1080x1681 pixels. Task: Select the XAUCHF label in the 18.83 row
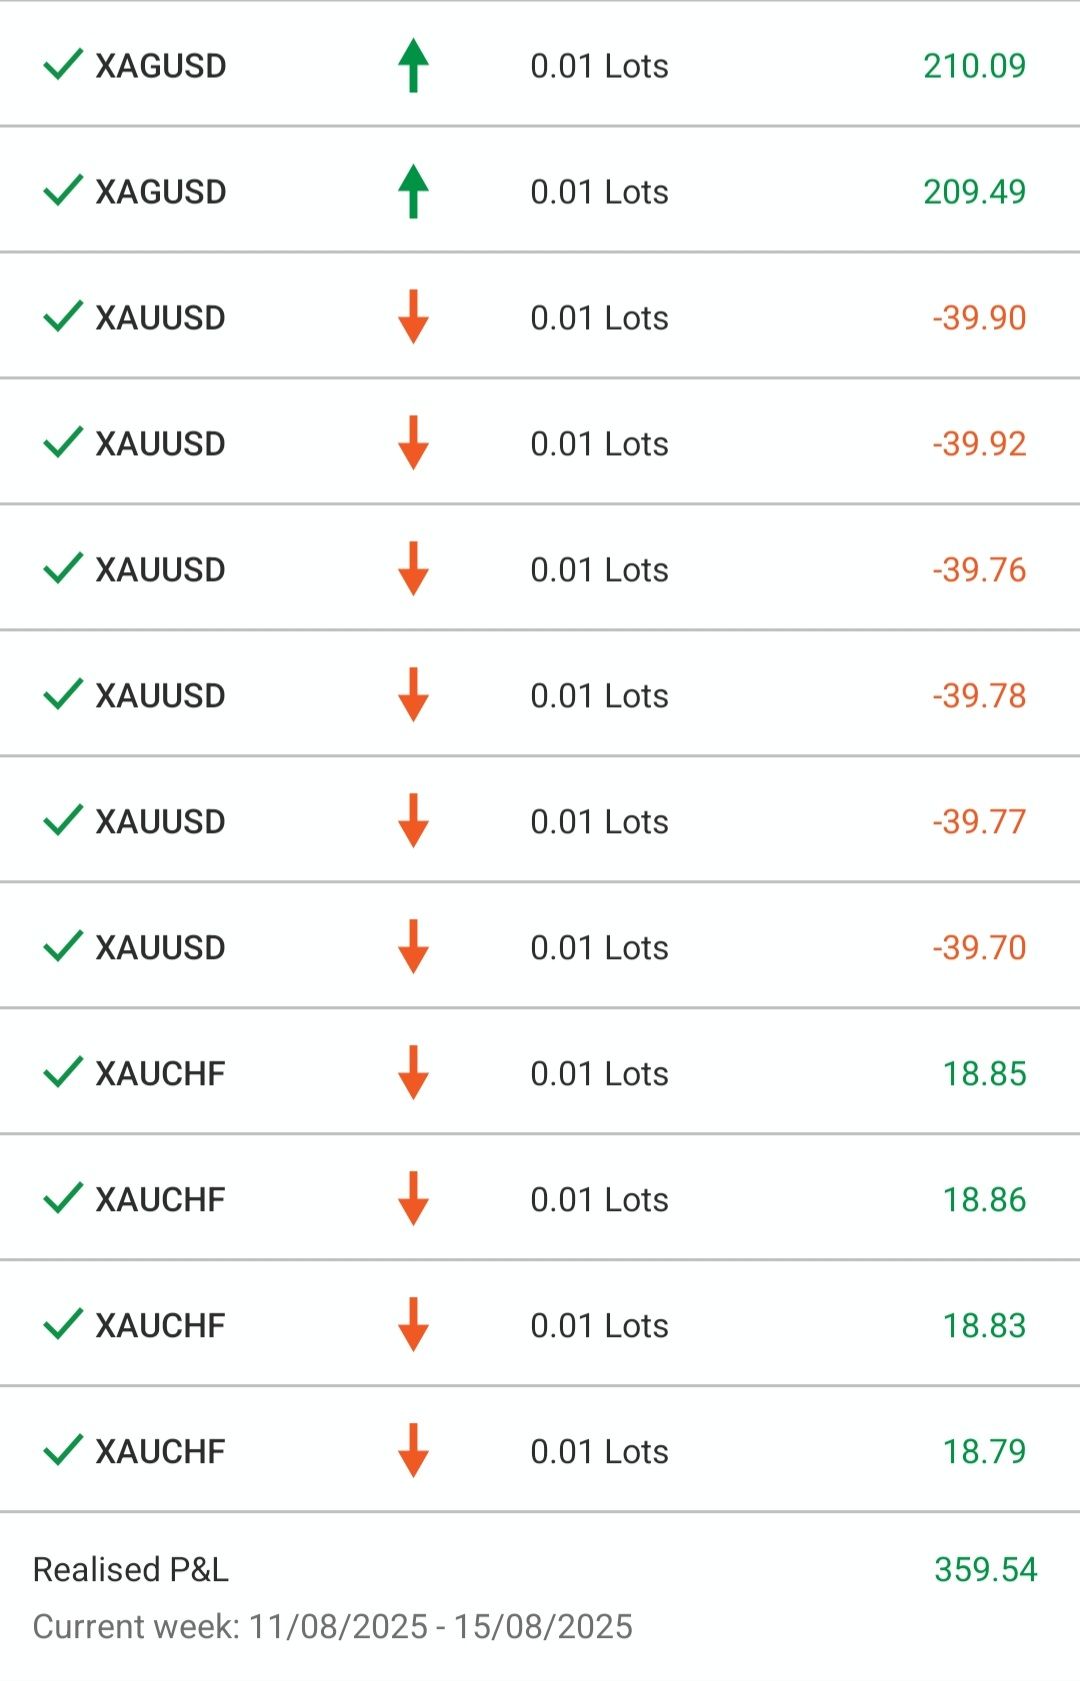point(160,1325)
